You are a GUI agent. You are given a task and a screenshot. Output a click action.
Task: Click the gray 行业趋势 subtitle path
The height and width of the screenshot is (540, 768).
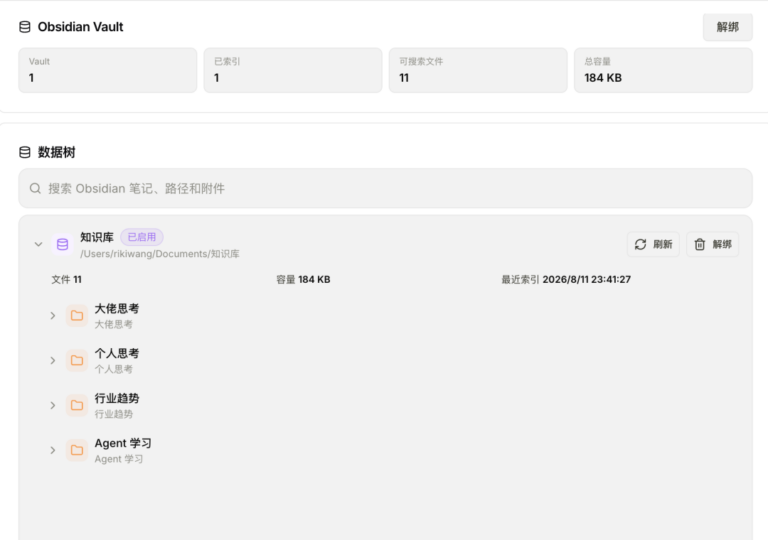click(x=113, y=414)
